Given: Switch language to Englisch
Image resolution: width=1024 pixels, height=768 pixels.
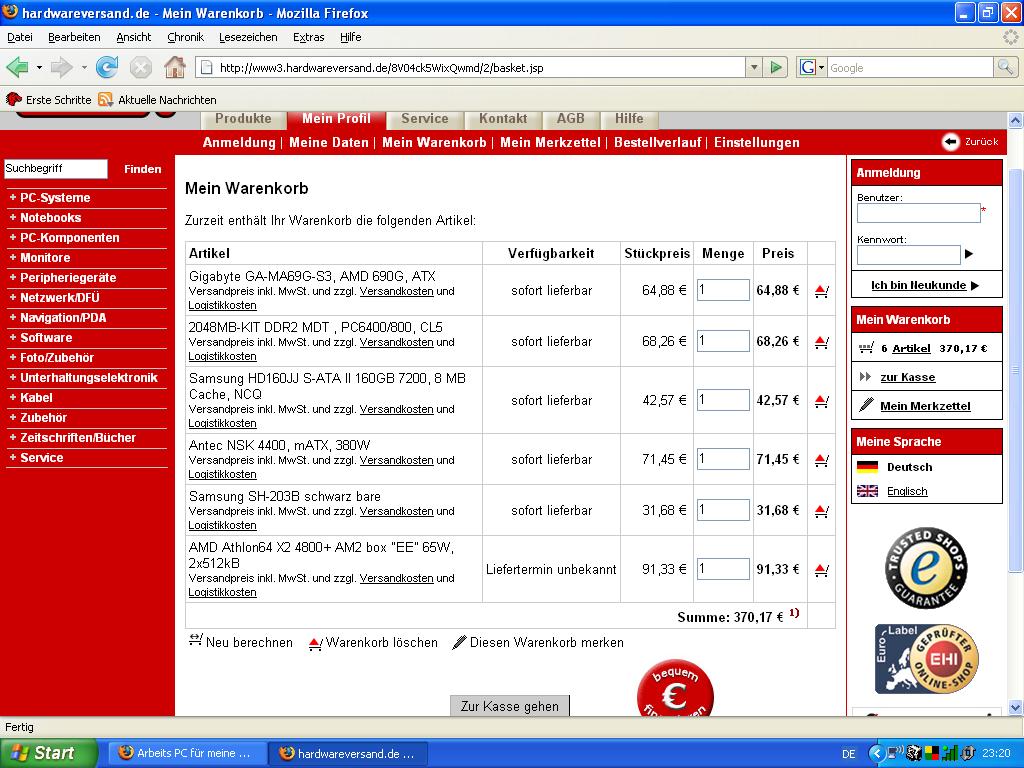Looking at the screenshot, I should tap(907, 491).
